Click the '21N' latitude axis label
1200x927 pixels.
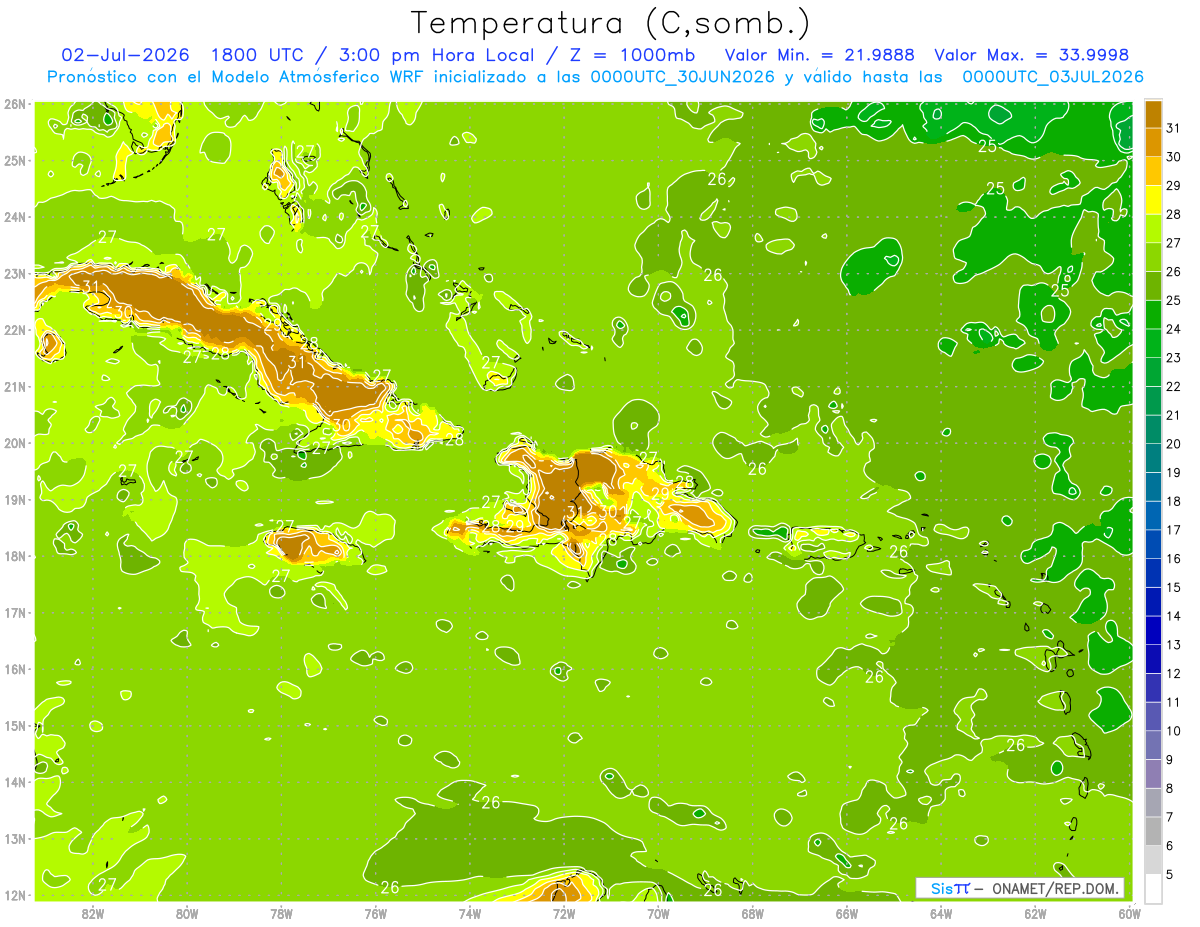(15, 386)
